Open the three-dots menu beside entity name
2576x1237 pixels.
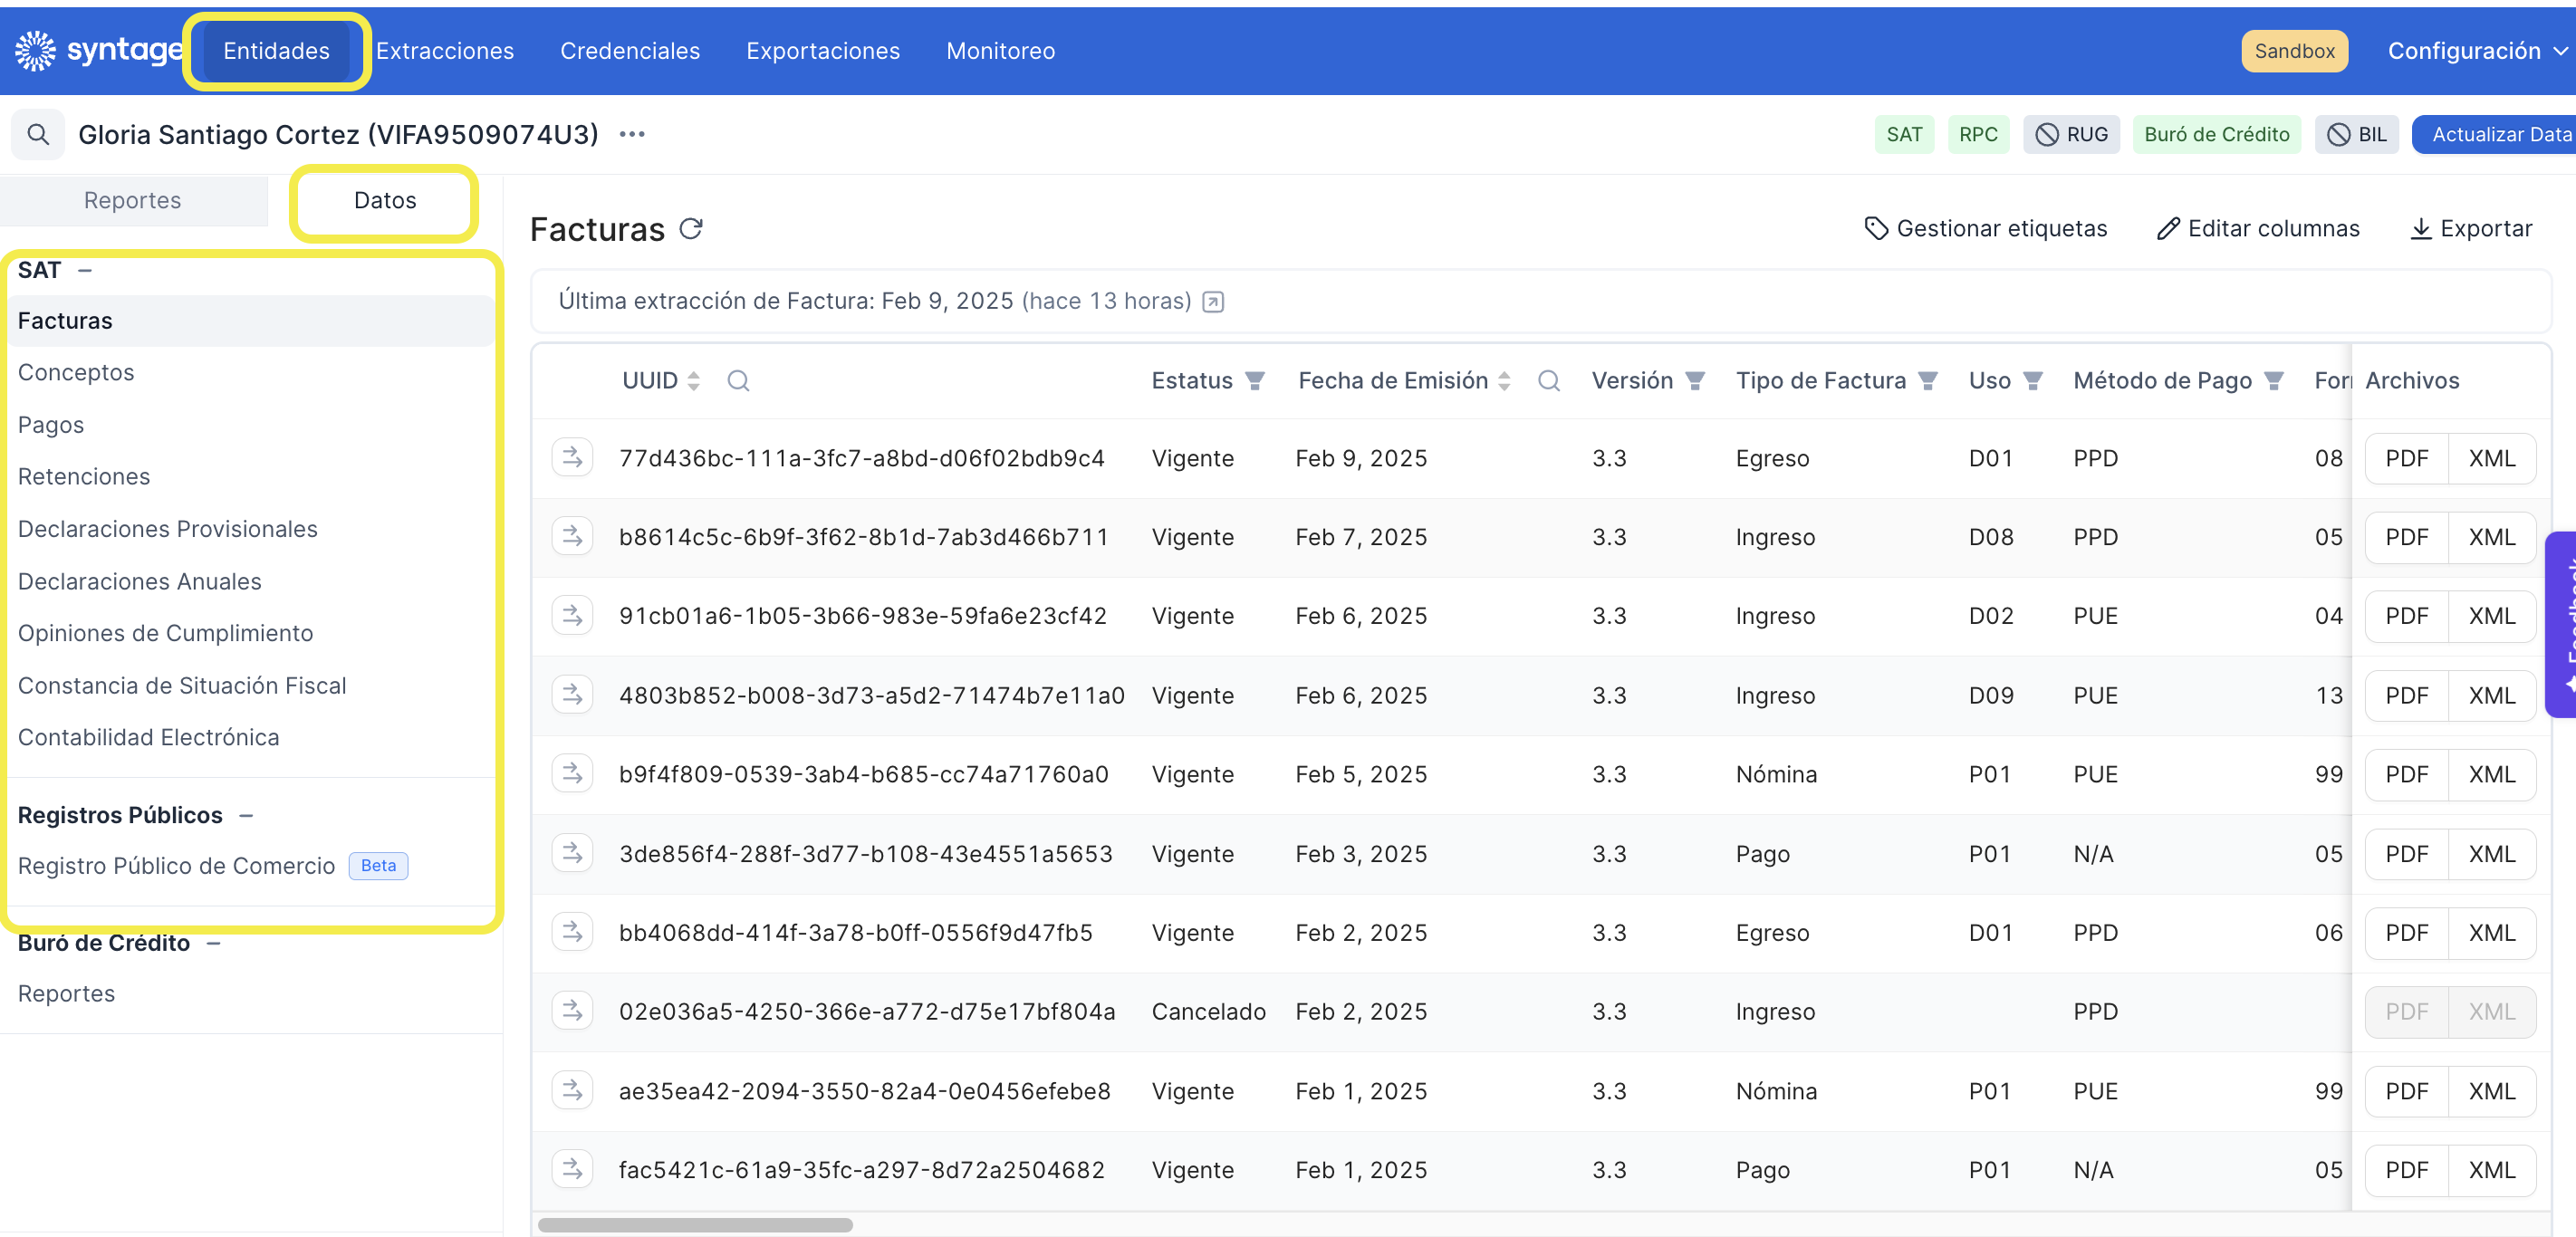pyautogui.click(x=632, y=134)
